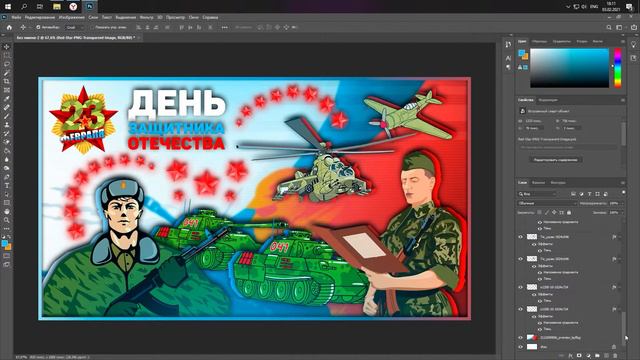This screenshot has width=640, height=360.
Task: Create new group with the folder icon
Action: coord(597,356)
